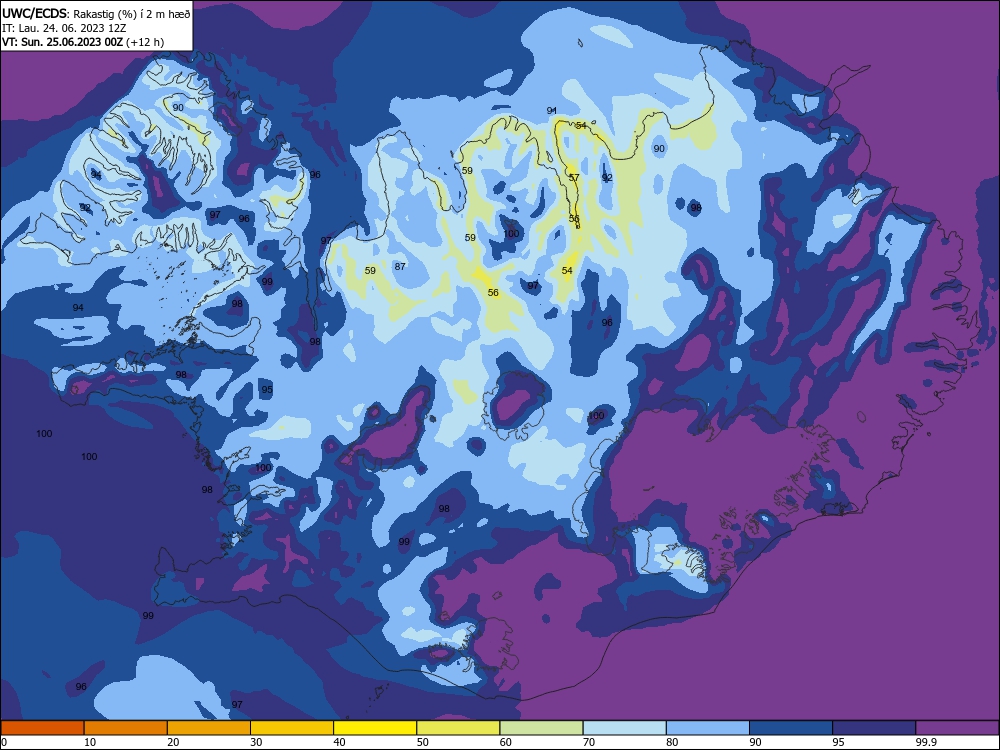Click the legend tick label "30"
The height and width of the screenshot is (750, 1000).
(256, 742)
